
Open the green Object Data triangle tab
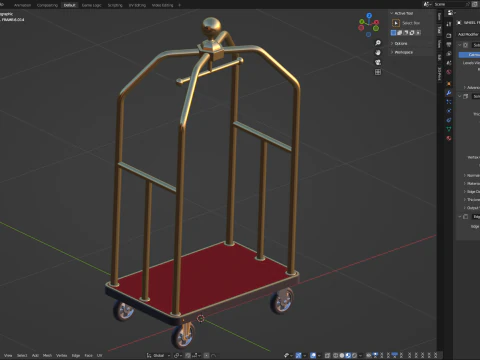(449, 129)
